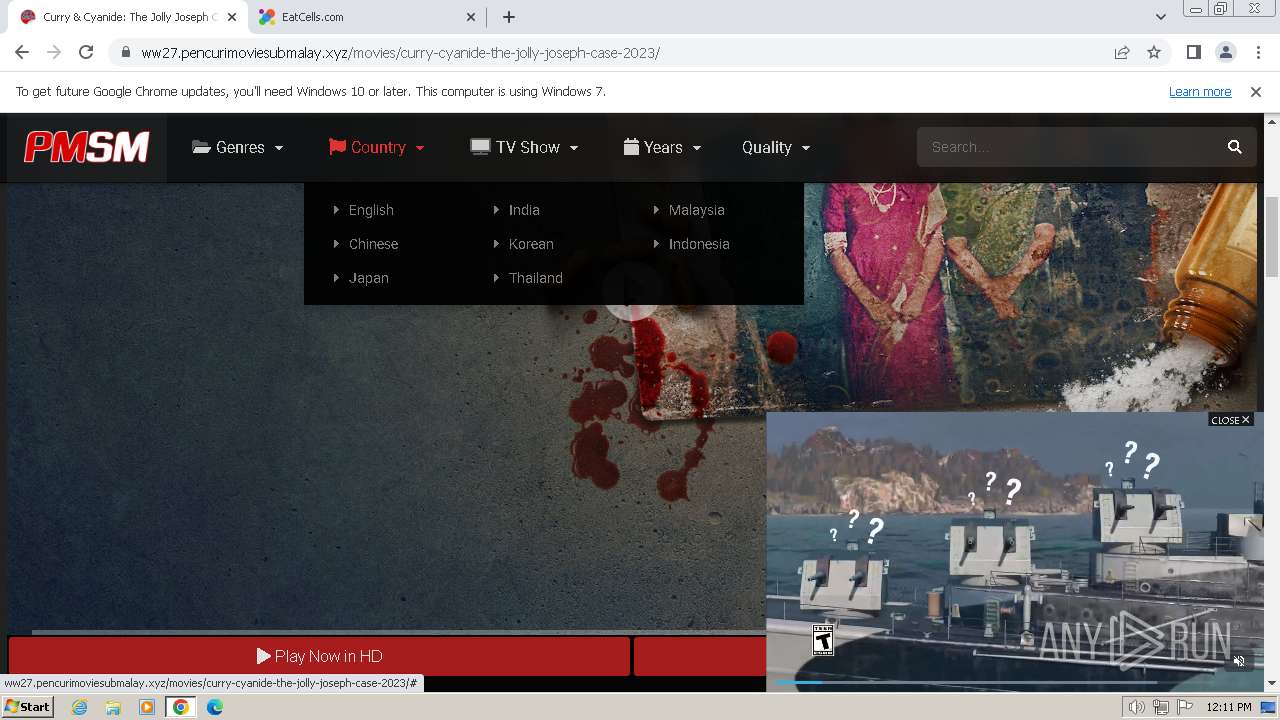Click Chrome icon in taskbar
The width and height of the screenshot is (1280, 720).
[x=181, y=707]
